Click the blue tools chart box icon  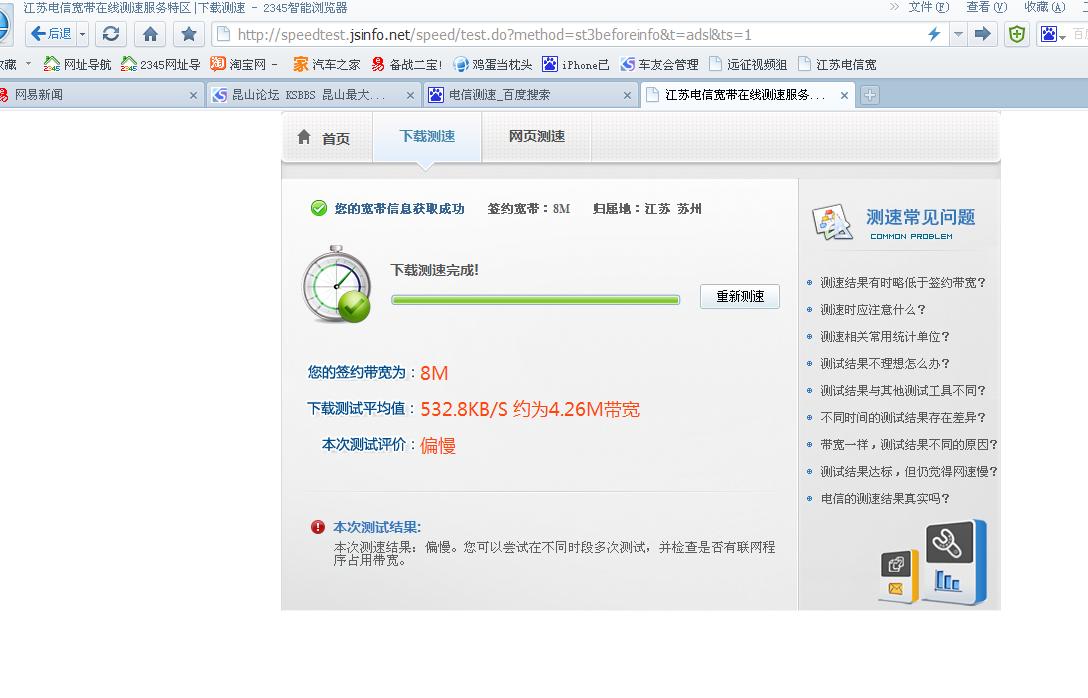point(955,562)
